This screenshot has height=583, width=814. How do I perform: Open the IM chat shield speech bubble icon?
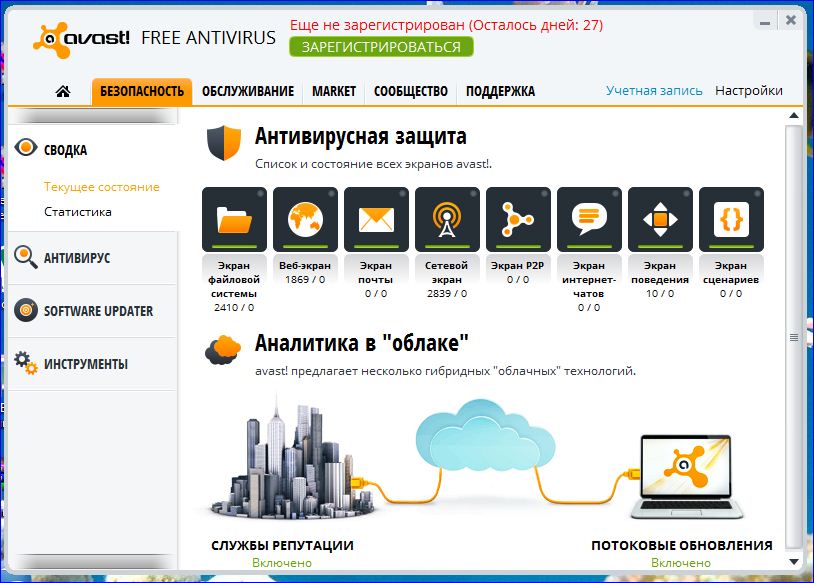(589, 219)
